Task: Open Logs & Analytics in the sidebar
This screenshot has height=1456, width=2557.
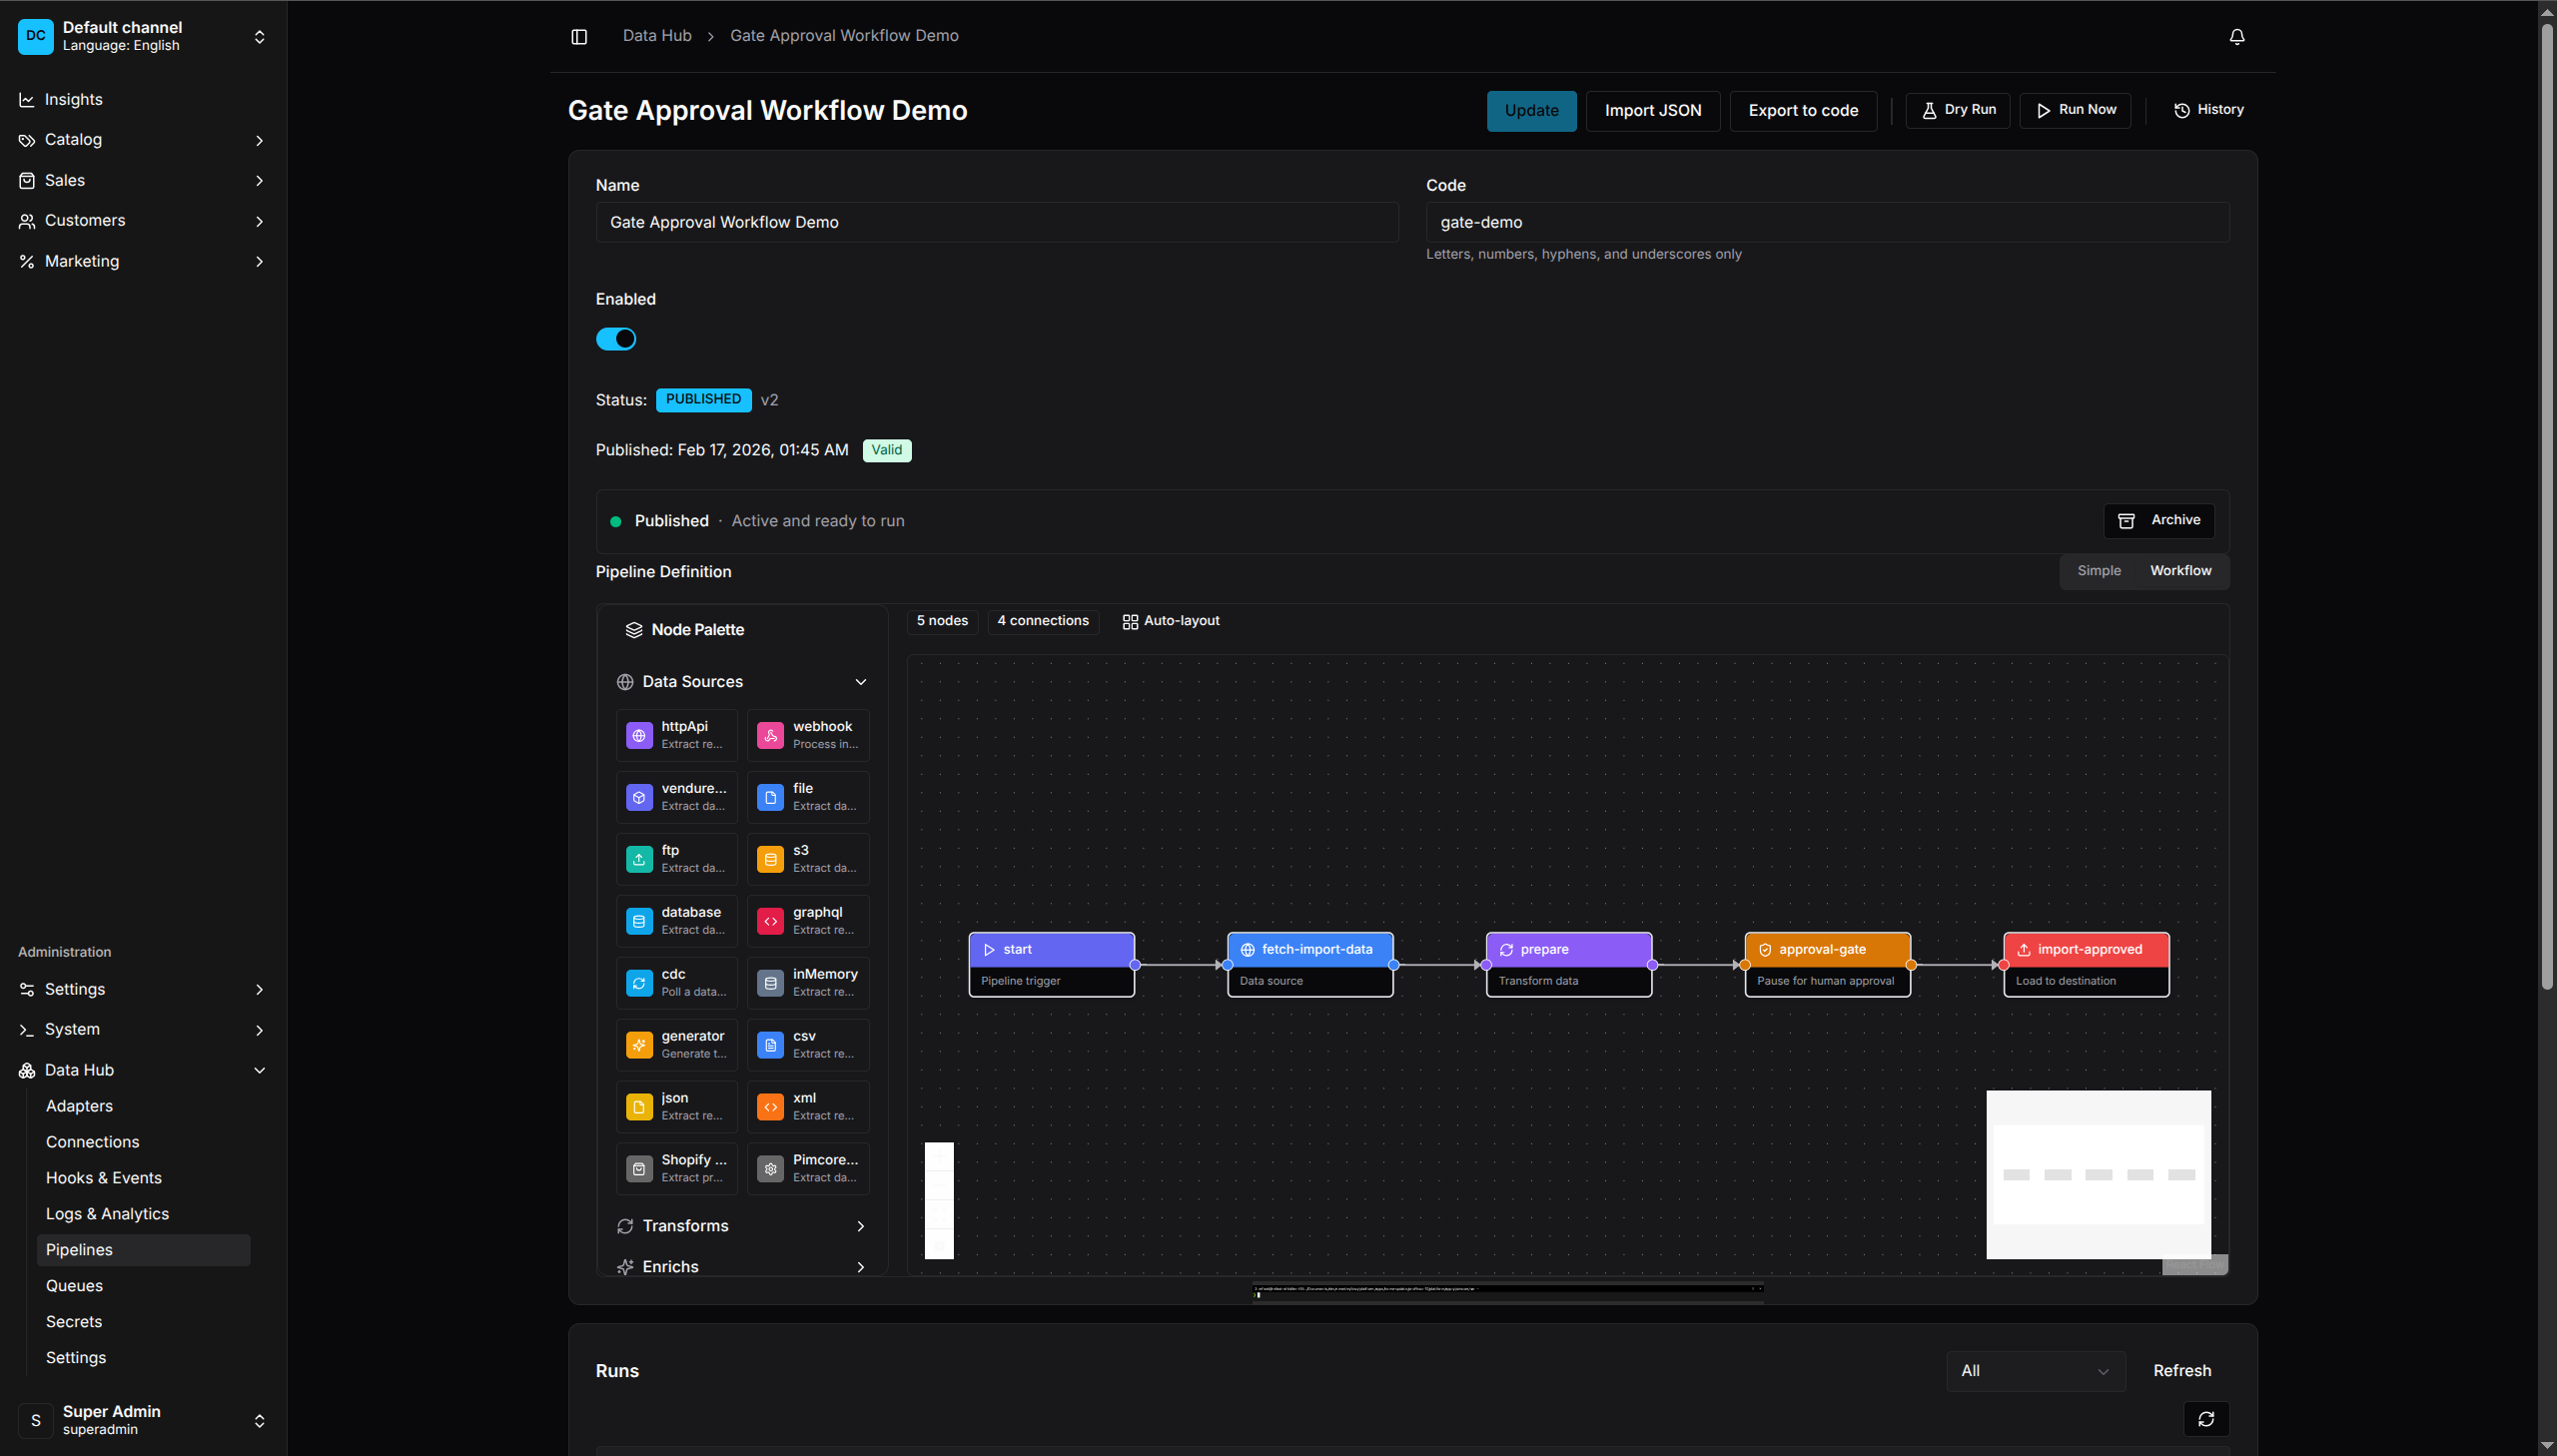Action: point(107,1213)
